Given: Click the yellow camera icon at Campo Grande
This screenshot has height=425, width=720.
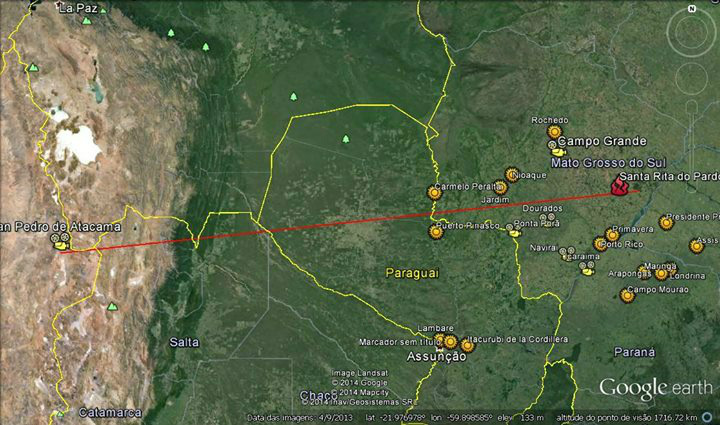Looking at the screenshot, I should tap(558, 152).
